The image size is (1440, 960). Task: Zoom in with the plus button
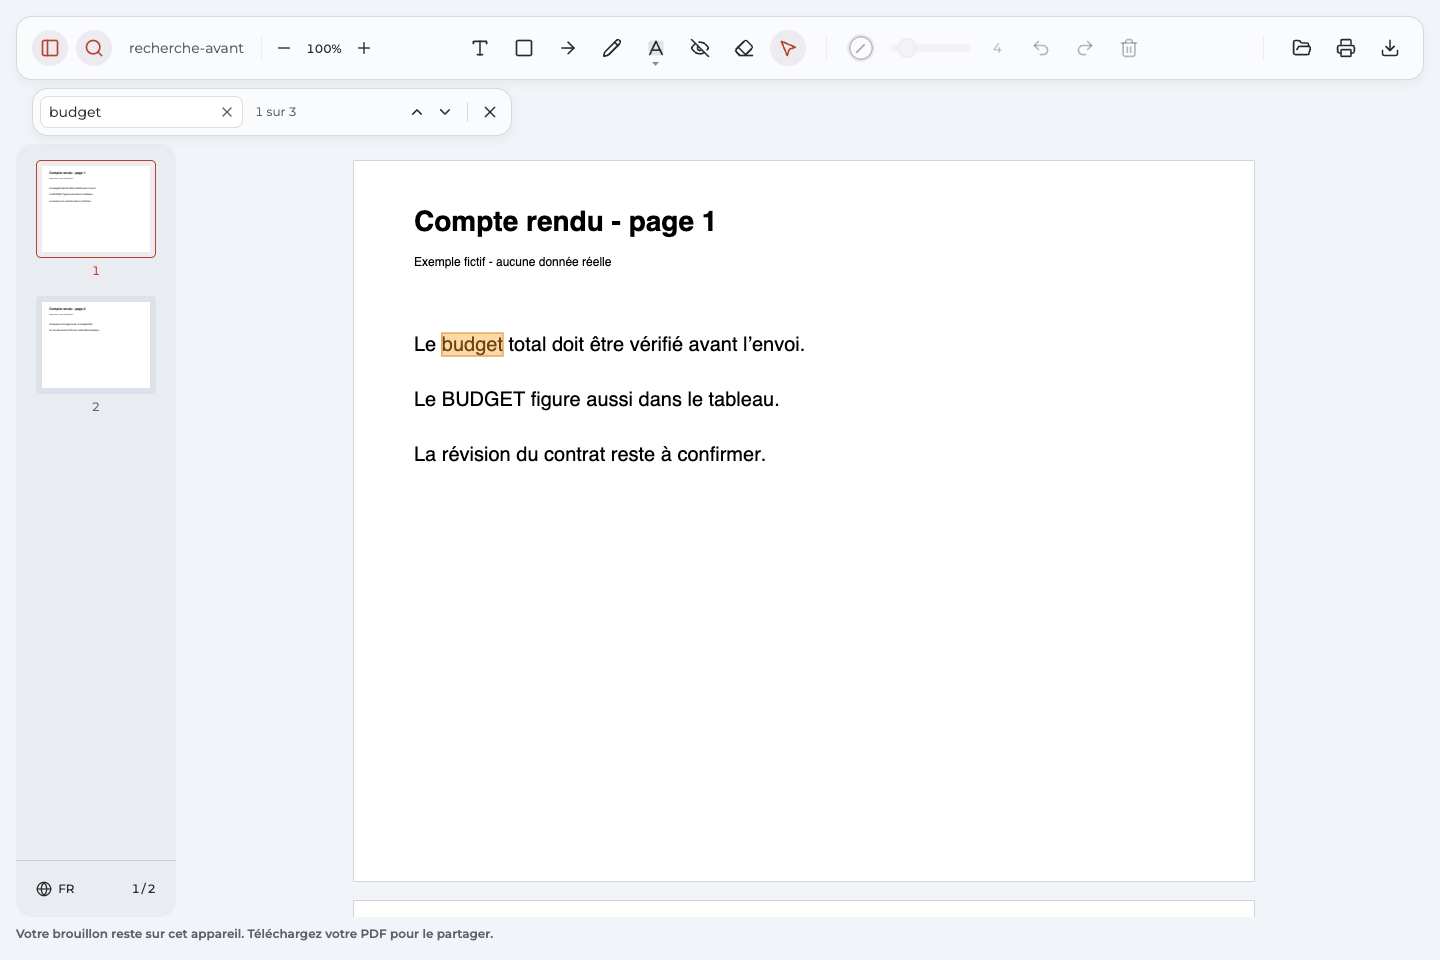[364, 48]
